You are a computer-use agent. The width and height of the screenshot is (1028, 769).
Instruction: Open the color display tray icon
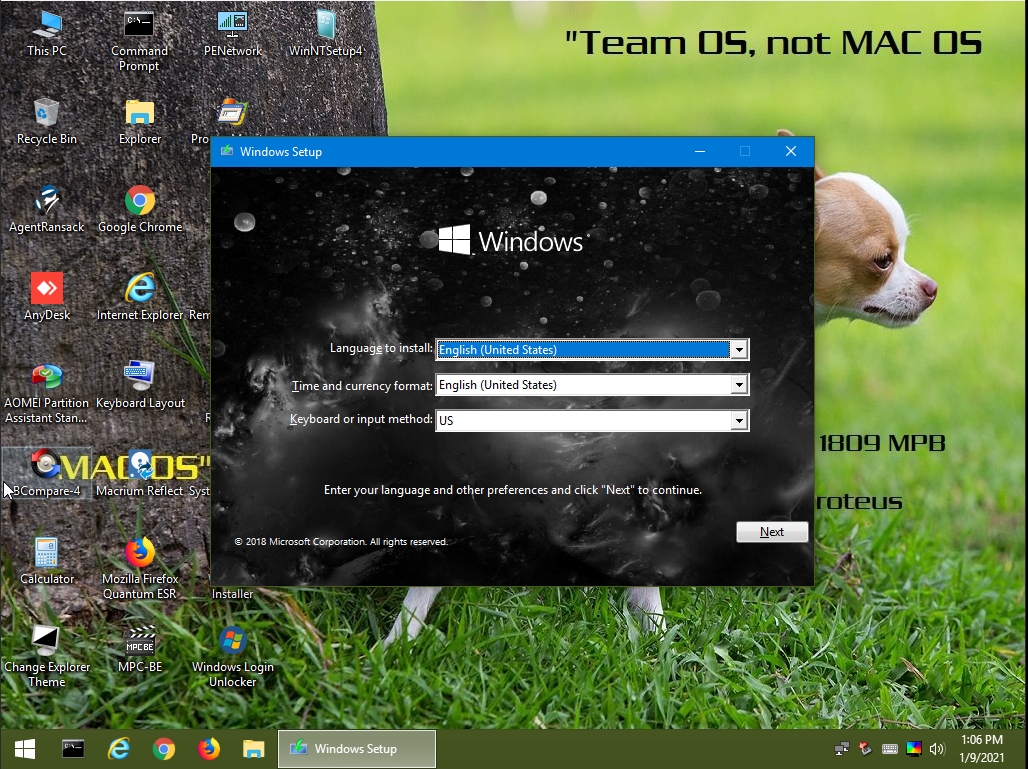click(x=913, y=749)
